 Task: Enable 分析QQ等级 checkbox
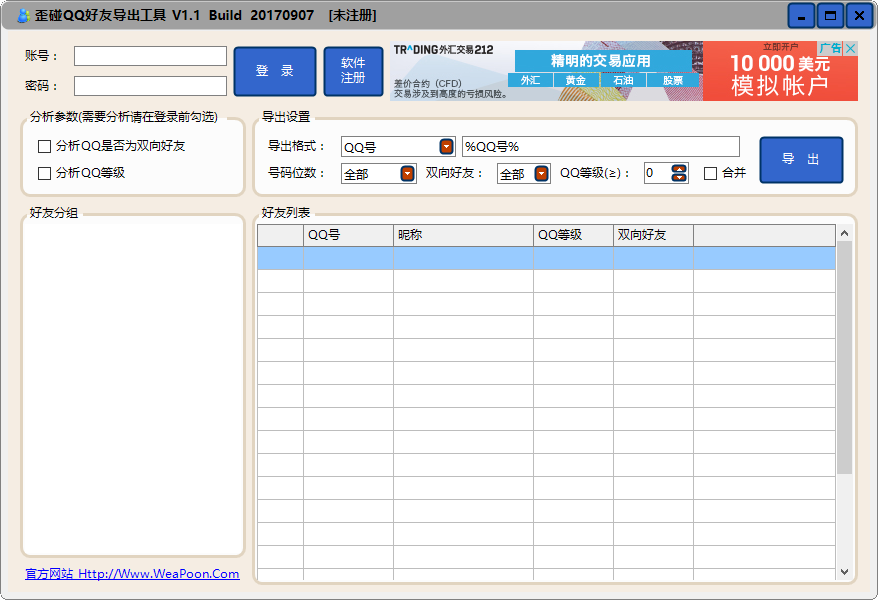[x=44, y=174]
